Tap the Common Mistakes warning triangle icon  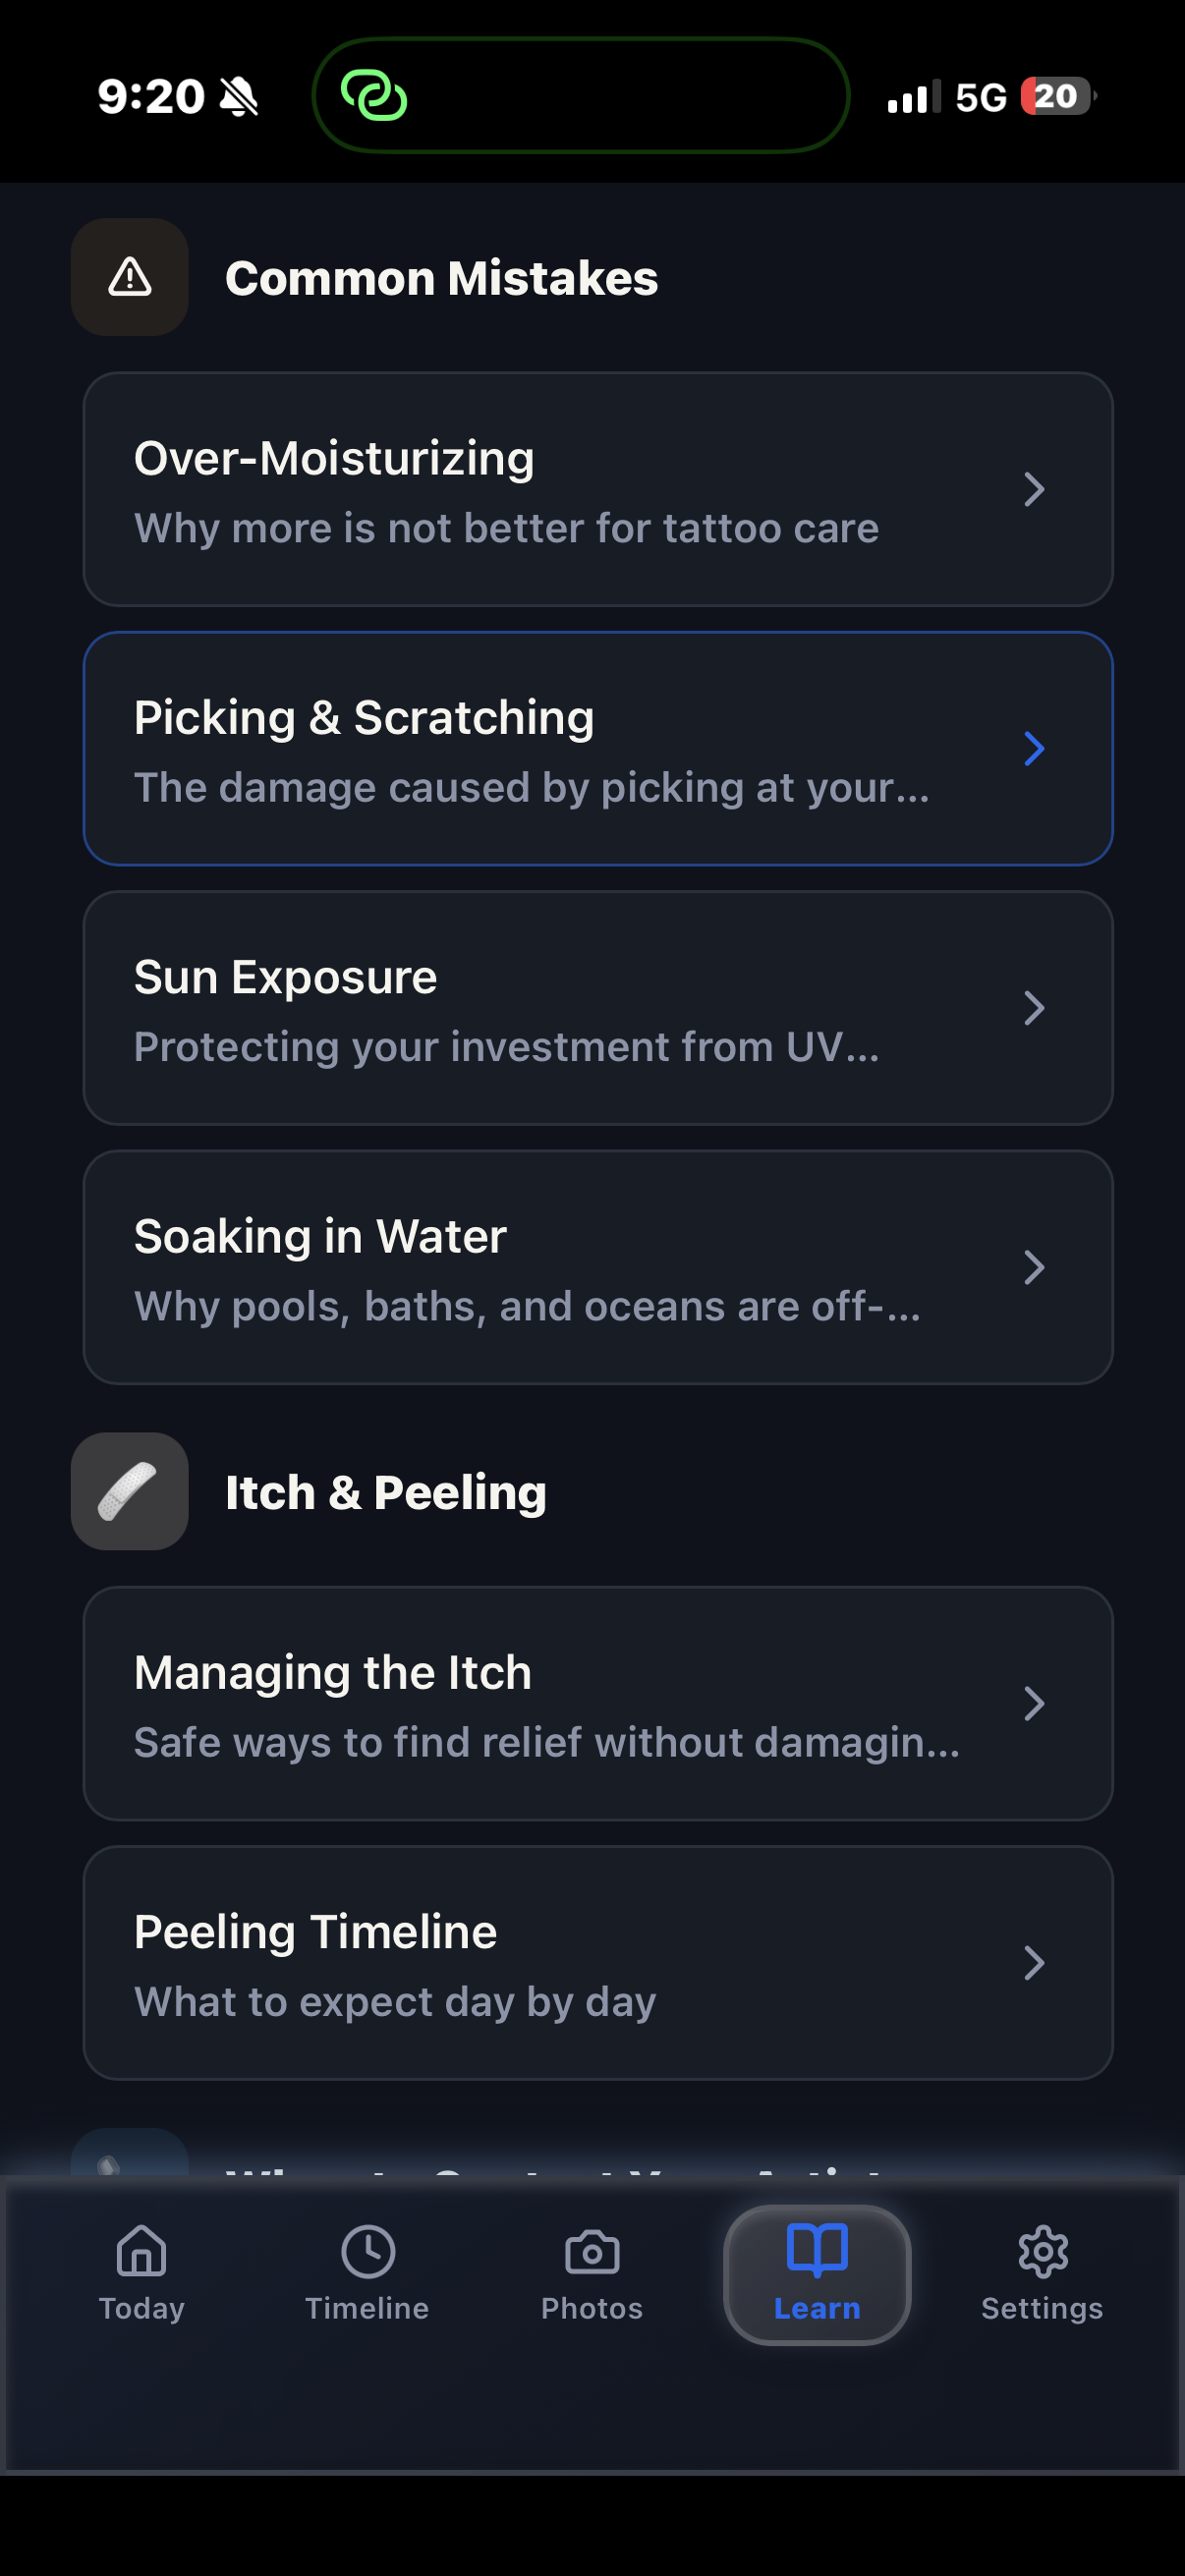click(x=130, y=277)
